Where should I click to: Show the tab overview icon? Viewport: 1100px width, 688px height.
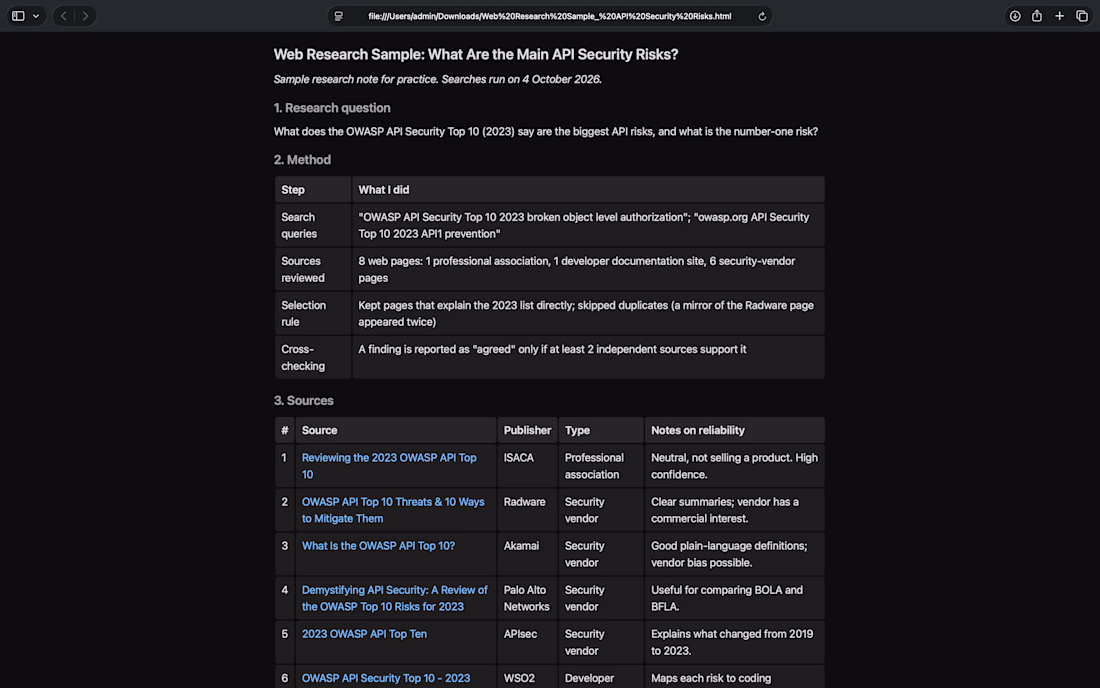tap(1082, 15)
